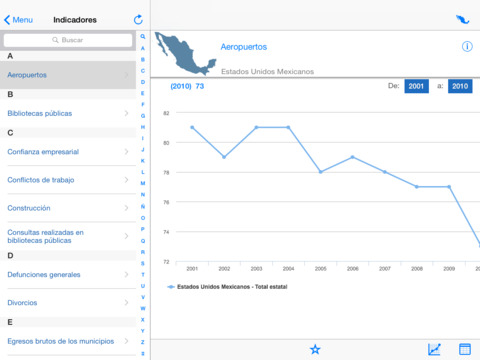Open Divorcios indicator

(x=68, y=303)
